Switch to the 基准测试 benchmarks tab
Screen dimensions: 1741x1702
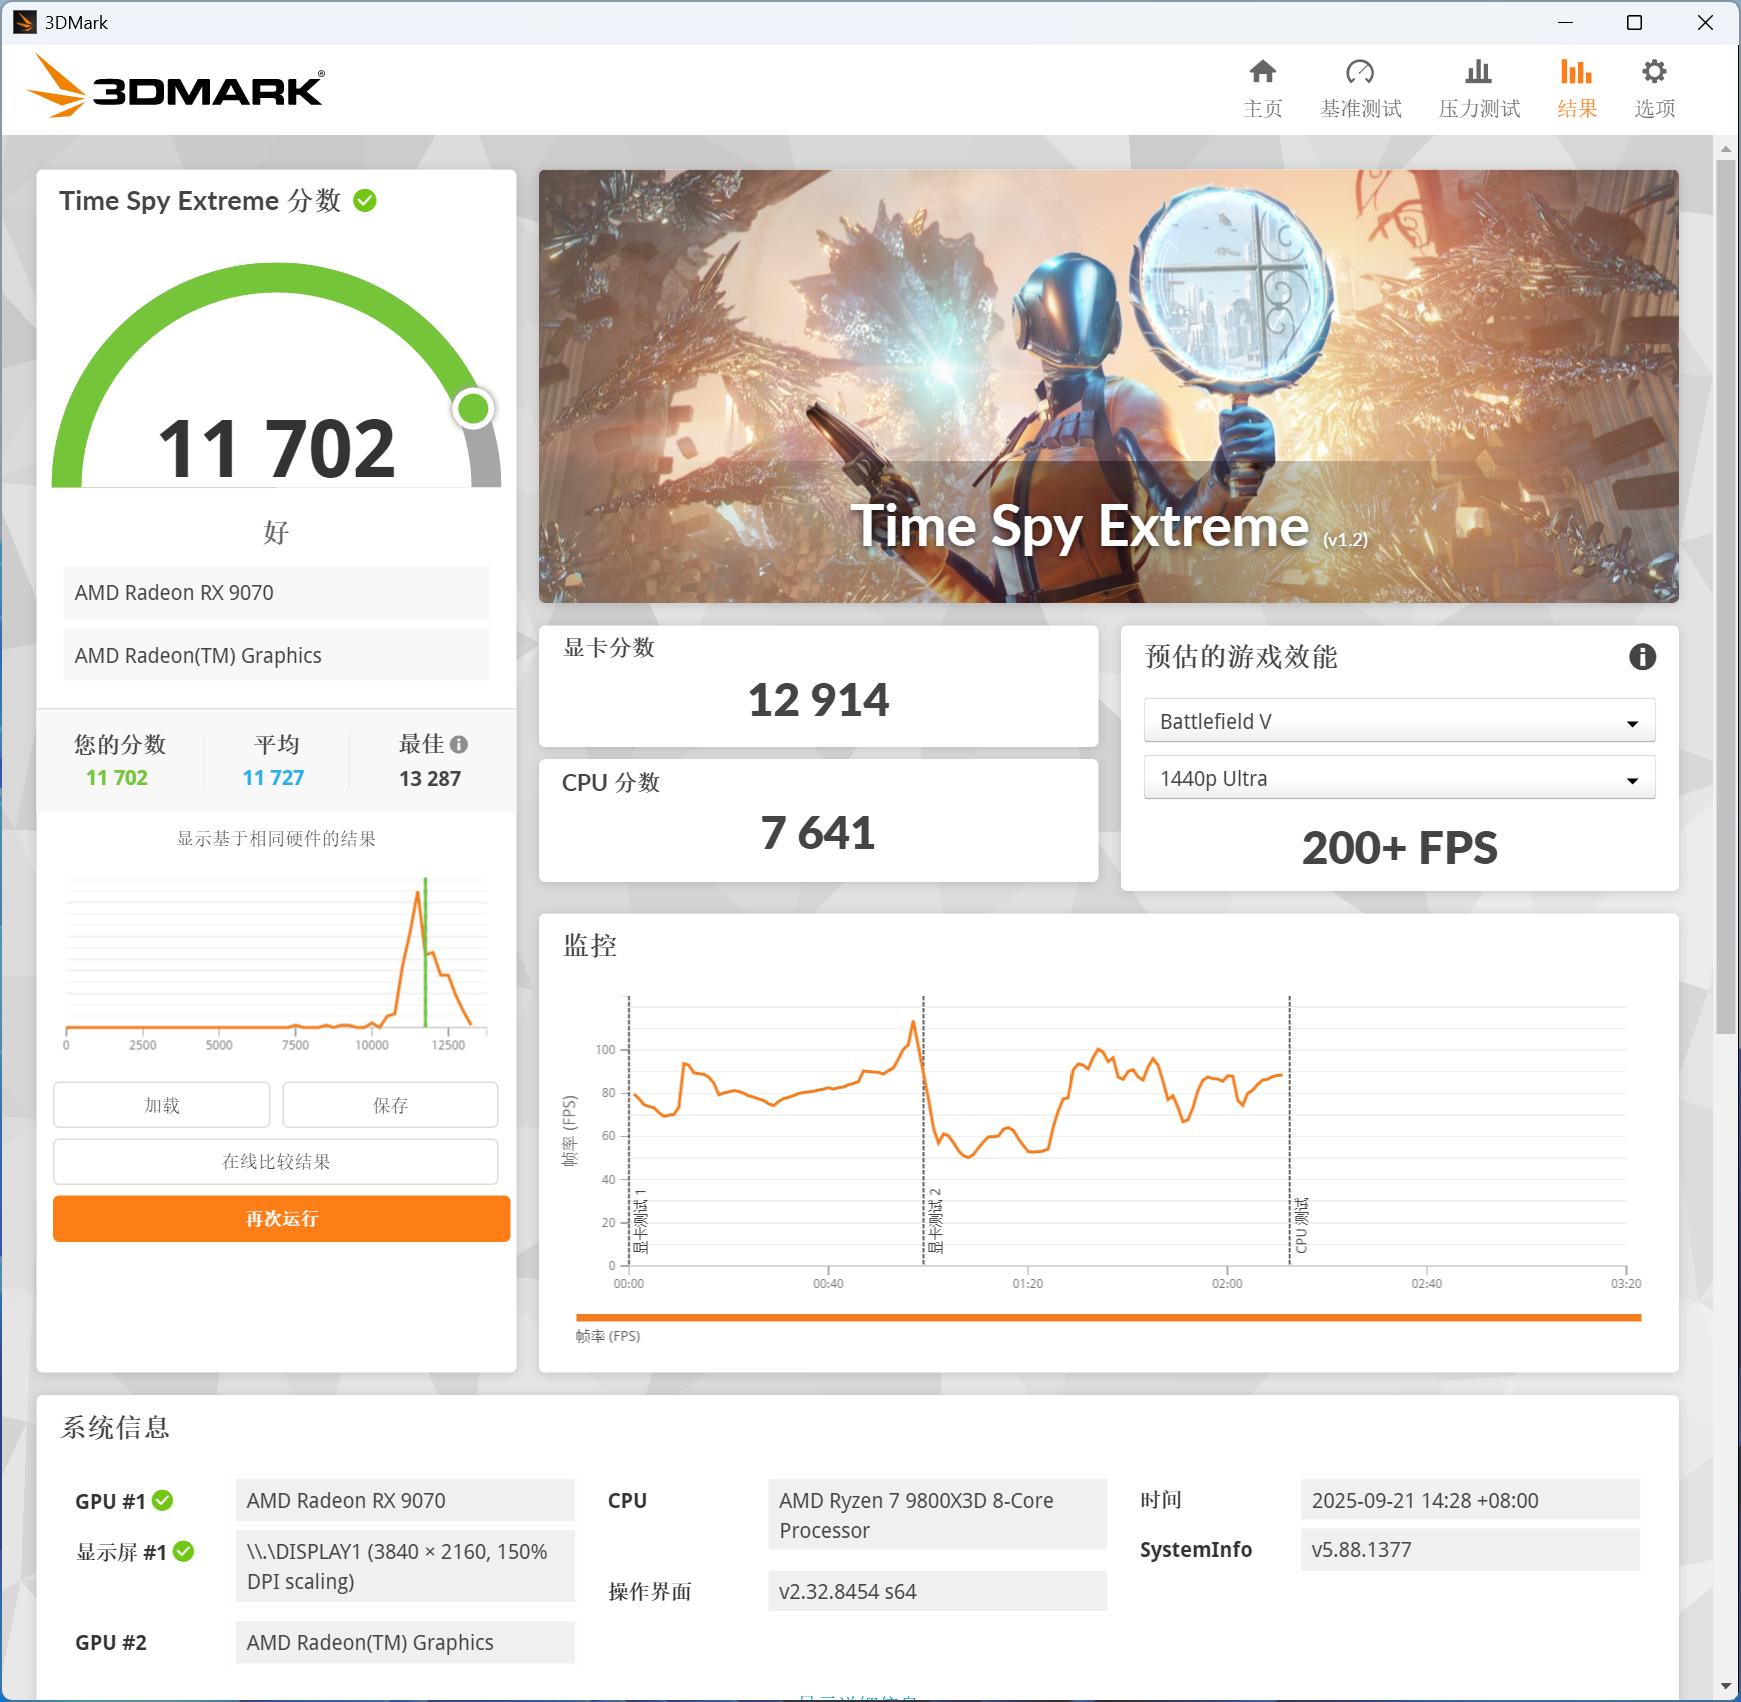(x=1360, y=89)
